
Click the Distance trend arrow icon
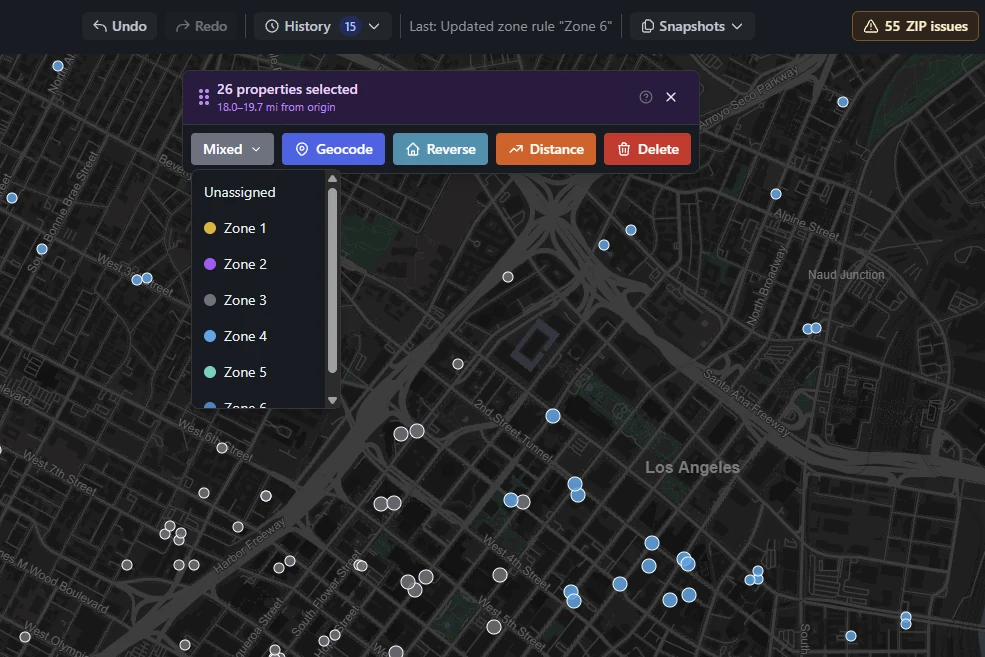tap(516, 149)
